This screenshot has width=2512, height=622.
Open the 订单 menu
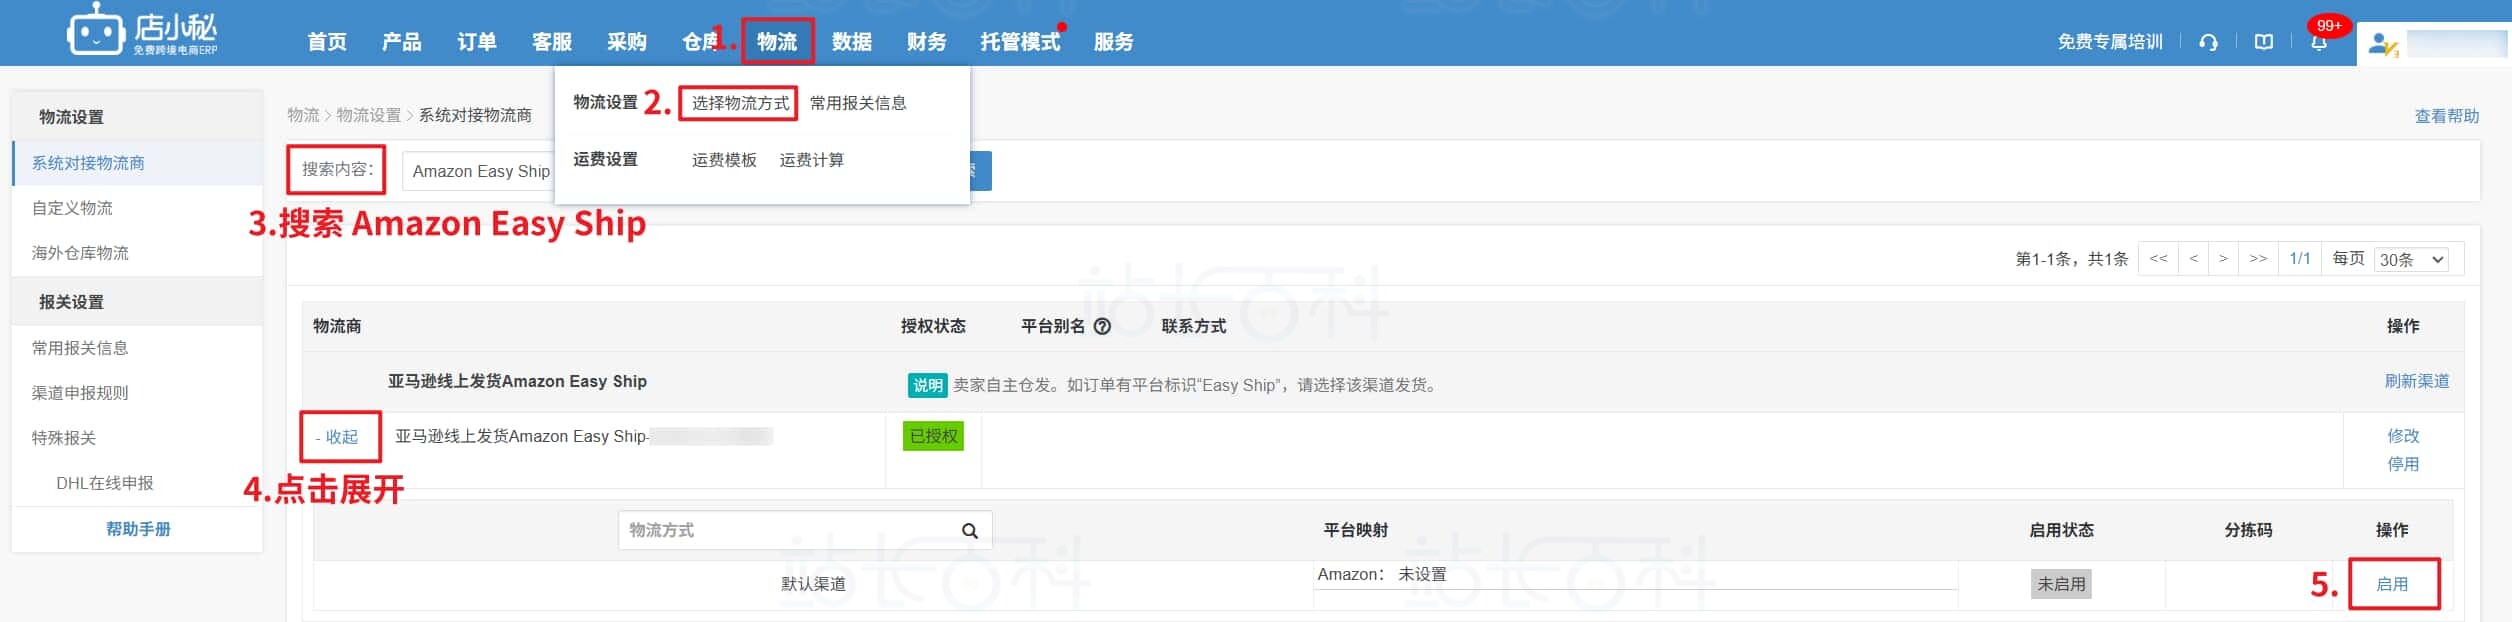477,42
